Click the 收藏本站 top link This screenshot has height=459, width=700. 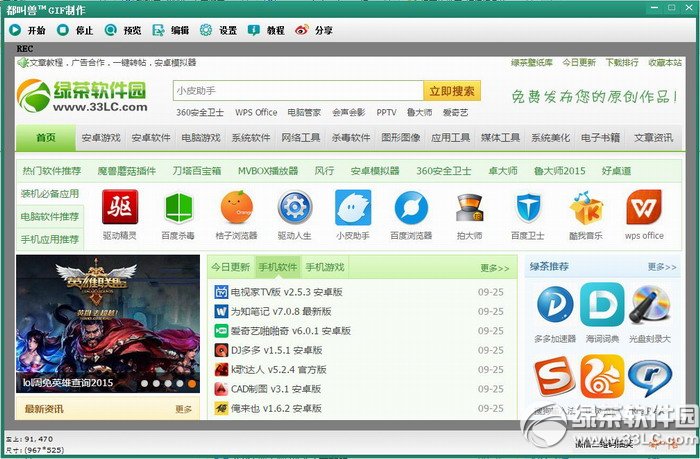coord(665,63)
